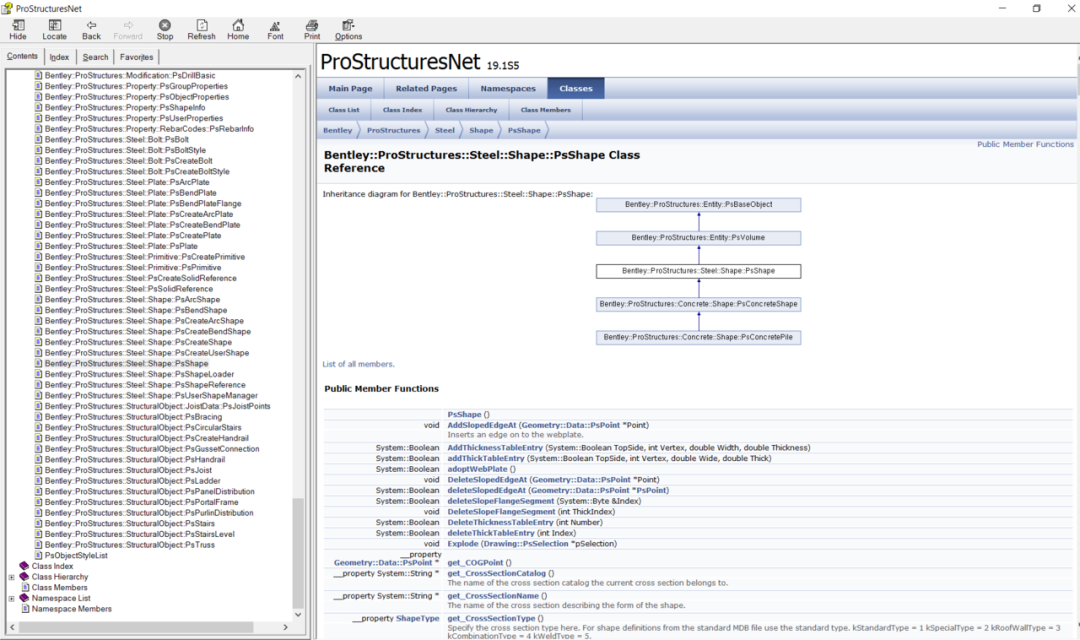This screenshot has width=1080, height=640.
Task: Click PsConcreteShape box in inheritance diagram
Action: [x=698, y=304]
